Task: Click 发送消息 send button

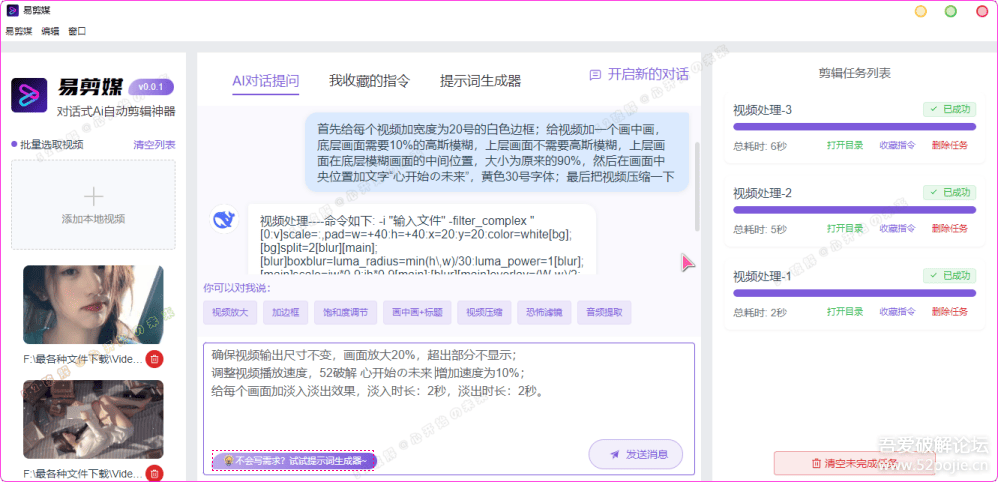Action: [636, 454]
